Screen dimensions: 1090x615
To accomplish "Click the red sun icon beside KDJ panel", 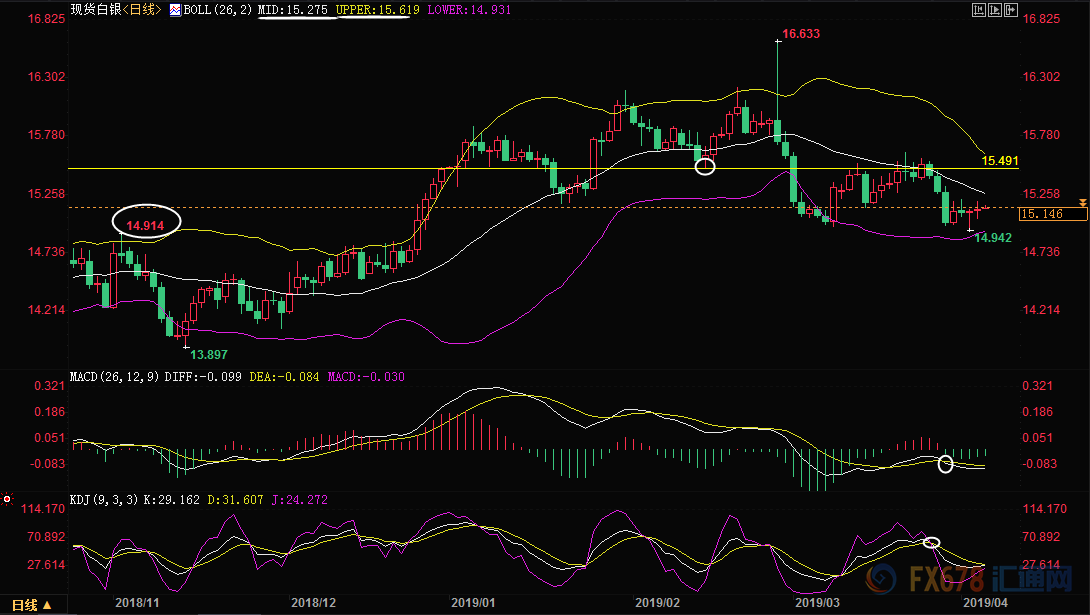I will click(7, 499).
